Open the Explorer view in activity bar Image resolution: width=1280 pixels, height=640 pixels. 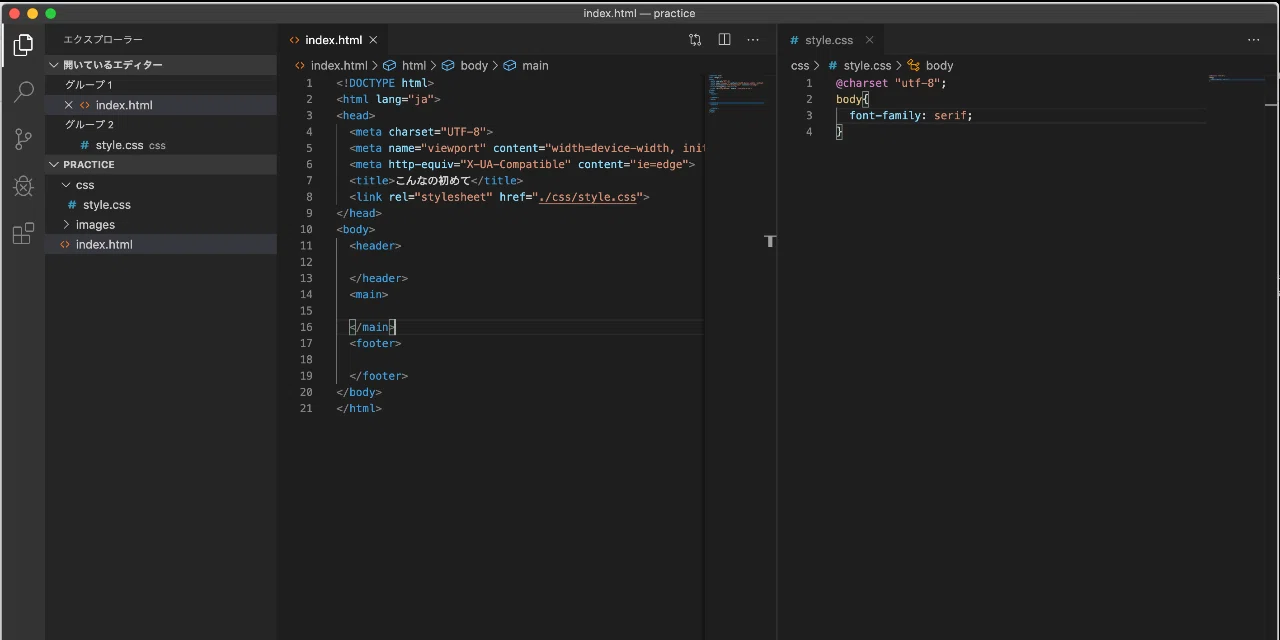[x=22, y=44]
